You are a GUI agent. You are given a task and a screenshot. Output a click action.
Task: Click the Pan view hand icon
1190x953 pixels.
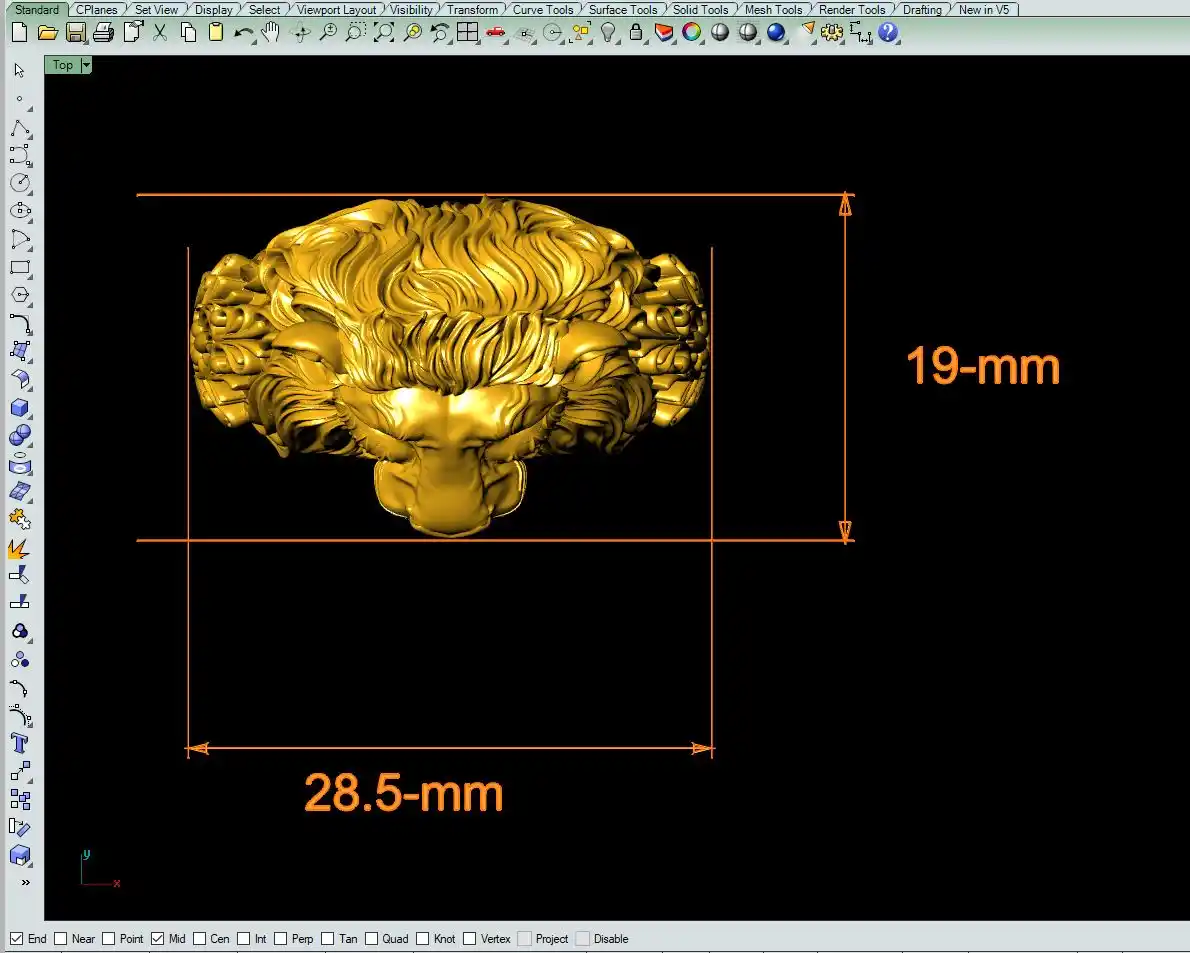tap(271, 33)
